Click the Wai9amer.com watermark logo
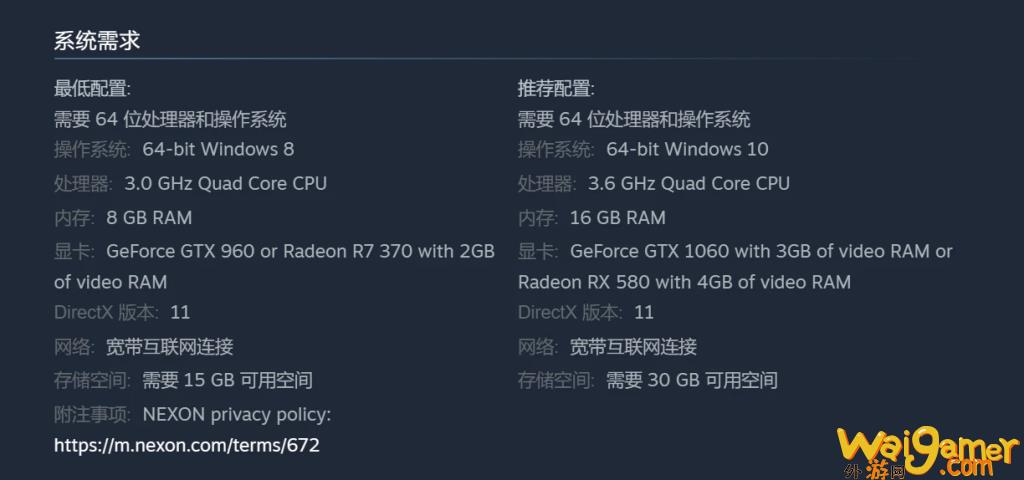 coord(927,453)
